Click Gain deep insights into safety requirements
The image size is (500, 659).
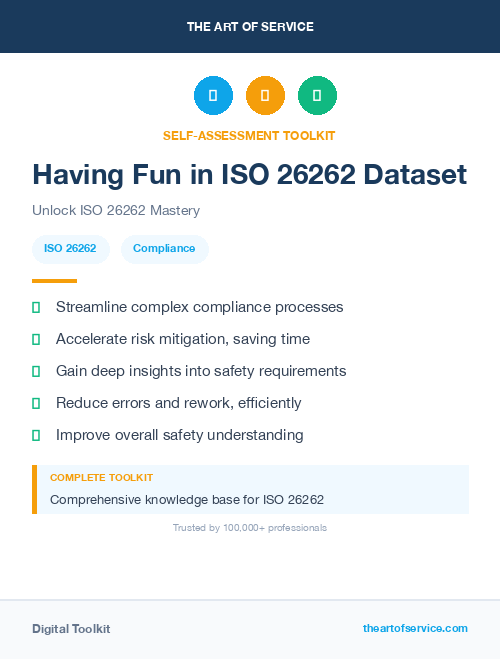coord(201,371)
